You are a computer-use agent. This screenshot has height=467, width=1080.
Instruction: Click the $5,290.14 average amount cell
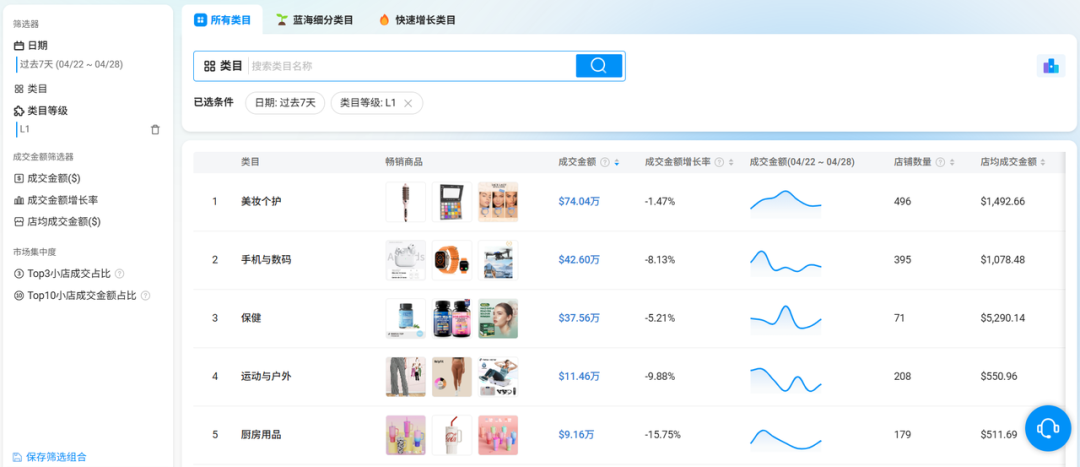1003,318
